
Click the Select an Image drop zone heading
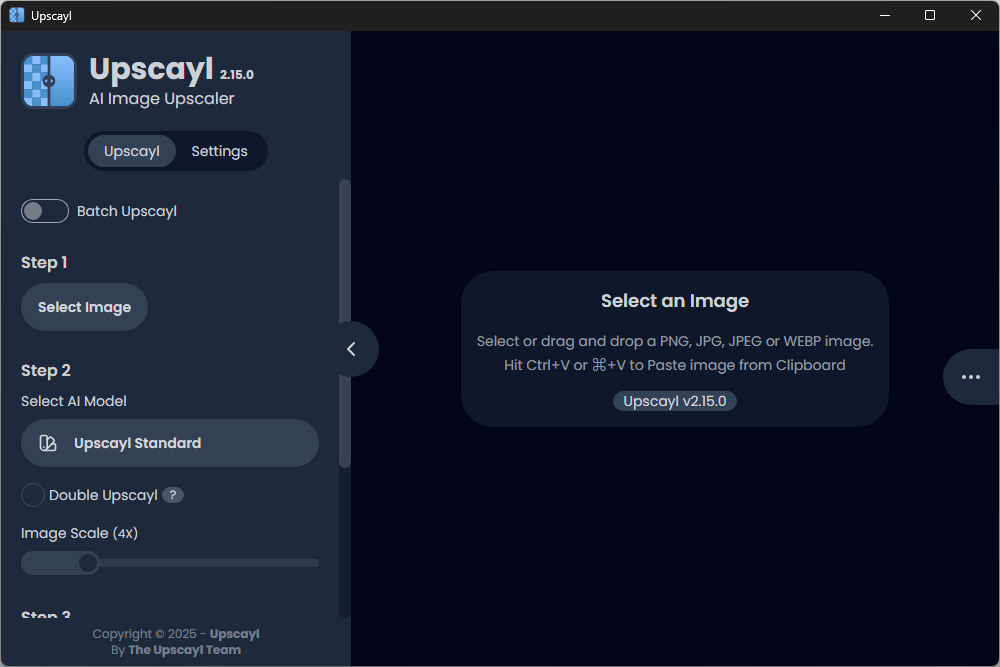coord(675,301)
